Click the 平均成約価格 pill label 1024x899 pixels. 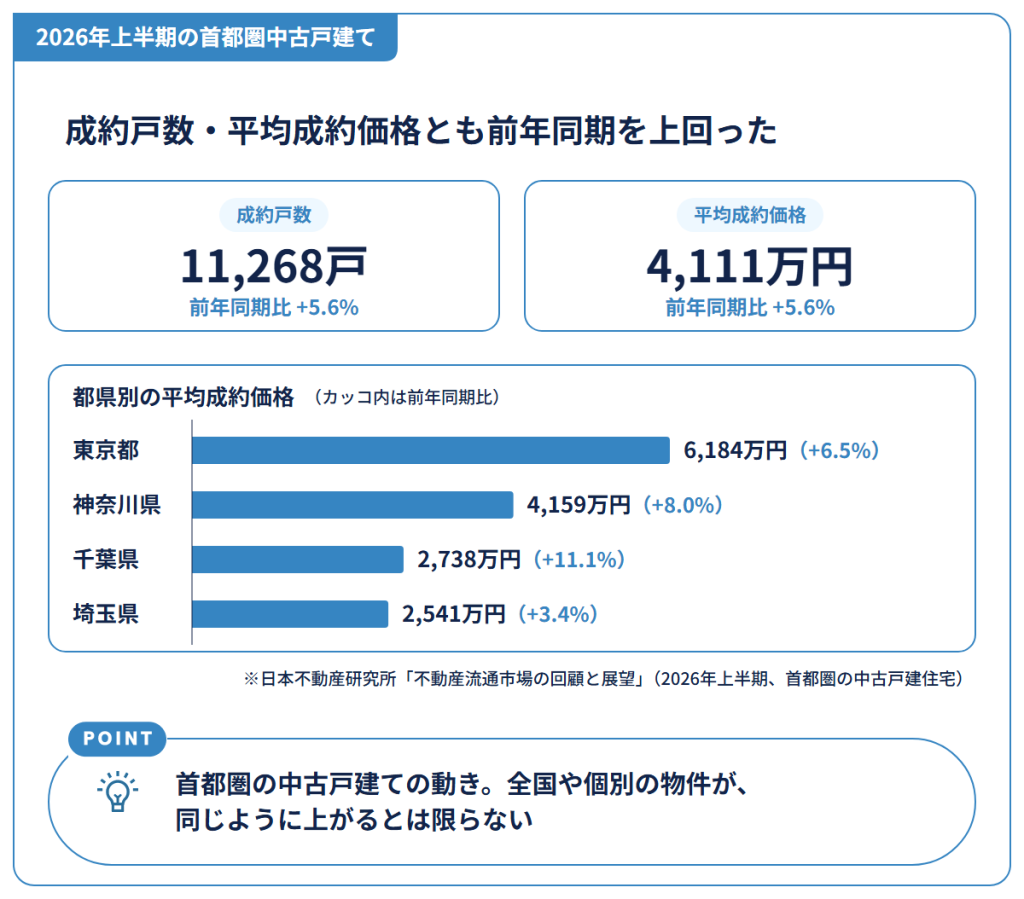pos(750,215)
